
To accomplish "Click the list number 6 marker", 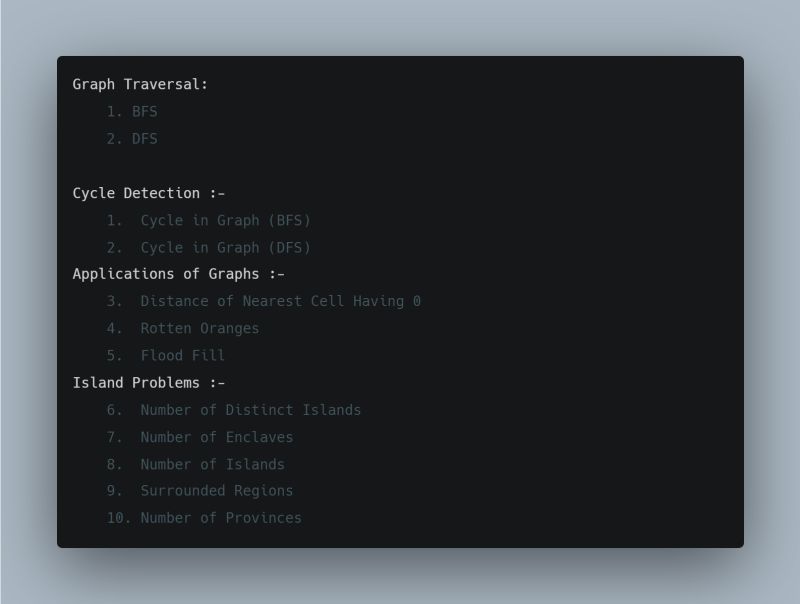I will [x=114, y=410].
